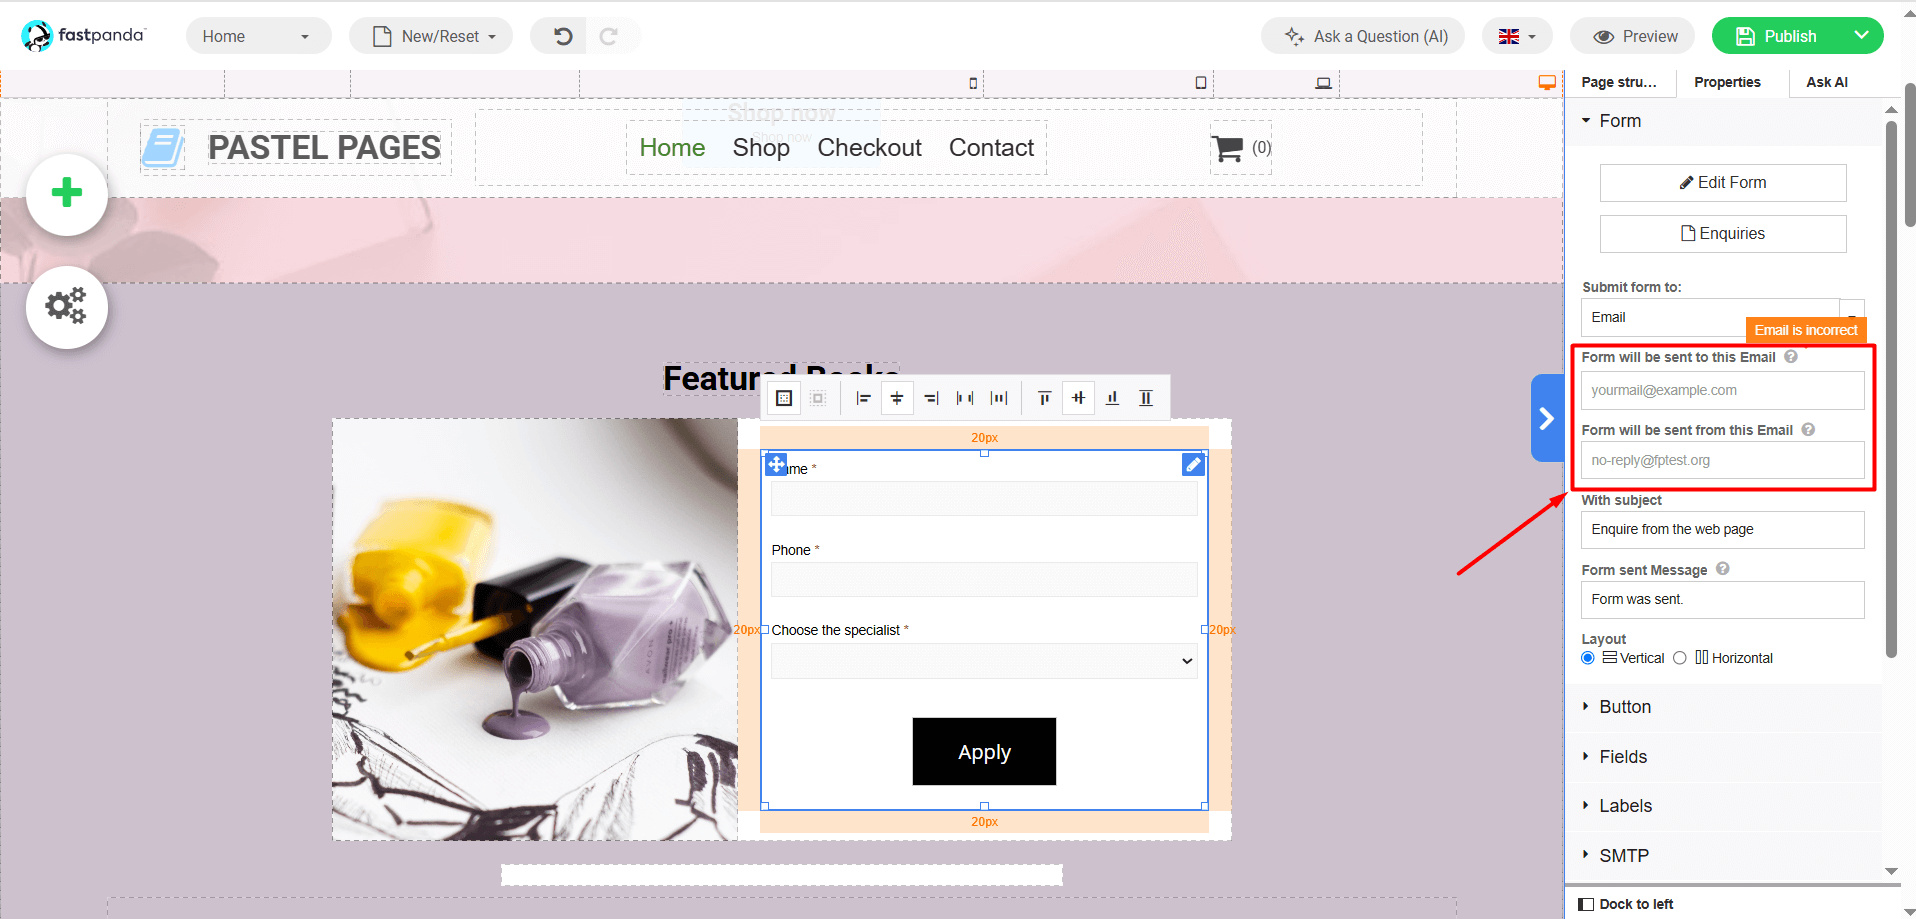
Task: Click the undo arrow icon
Action: [563, 37]
